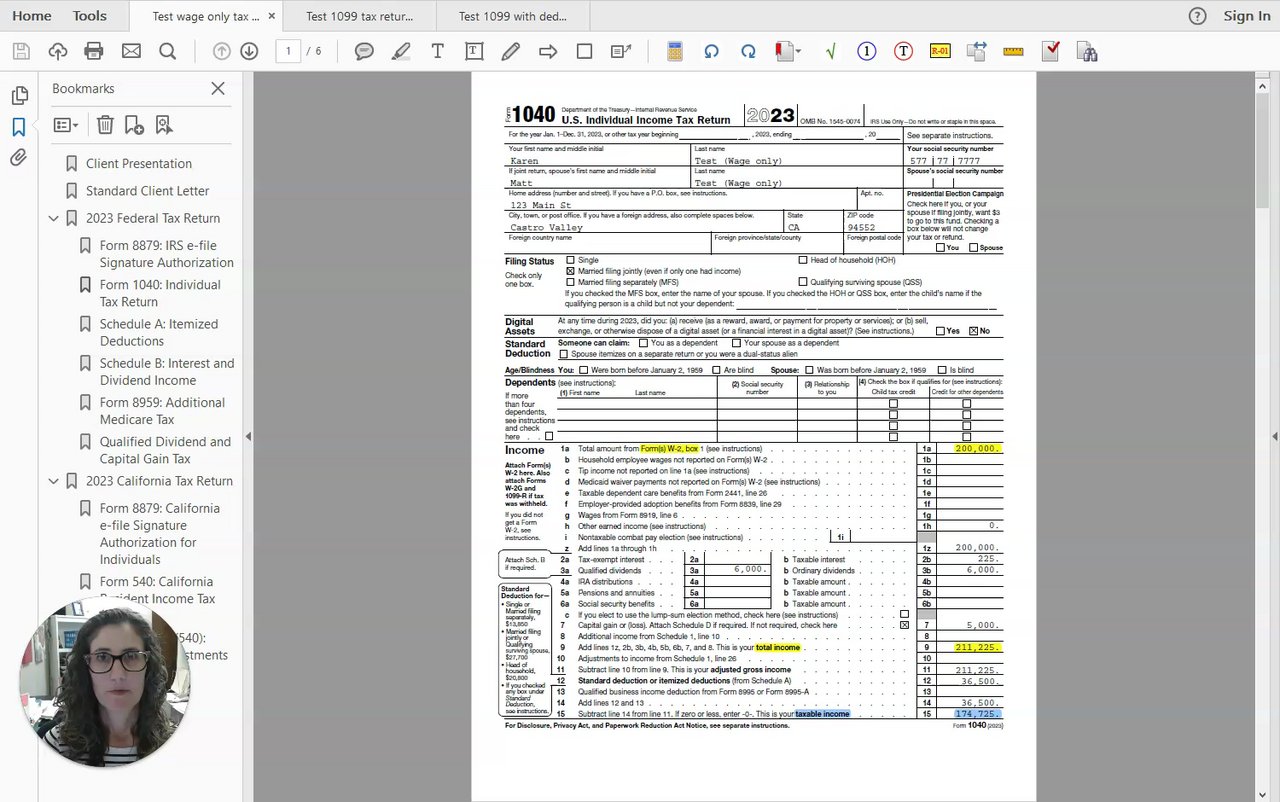The width and height of the screenshot is (1280, 802).
Task: Select the Add comment speech bubble tool
Action: (x=364, y=51)
